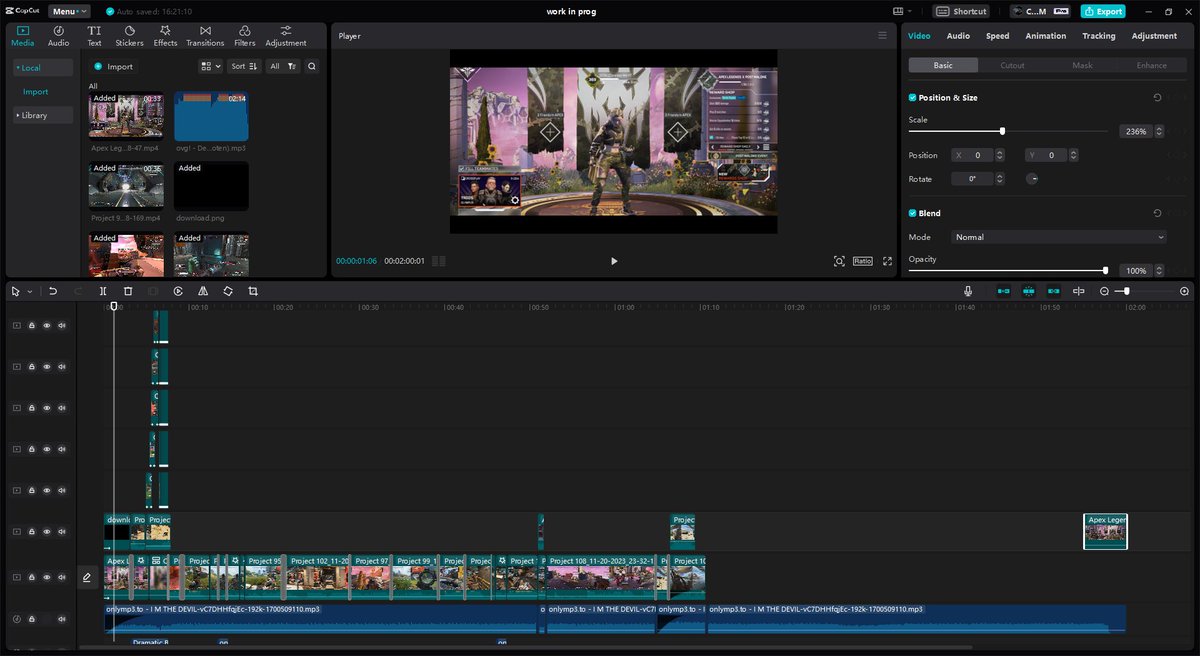
Task: Click the Export button
Action: [x=1103, y=11]
